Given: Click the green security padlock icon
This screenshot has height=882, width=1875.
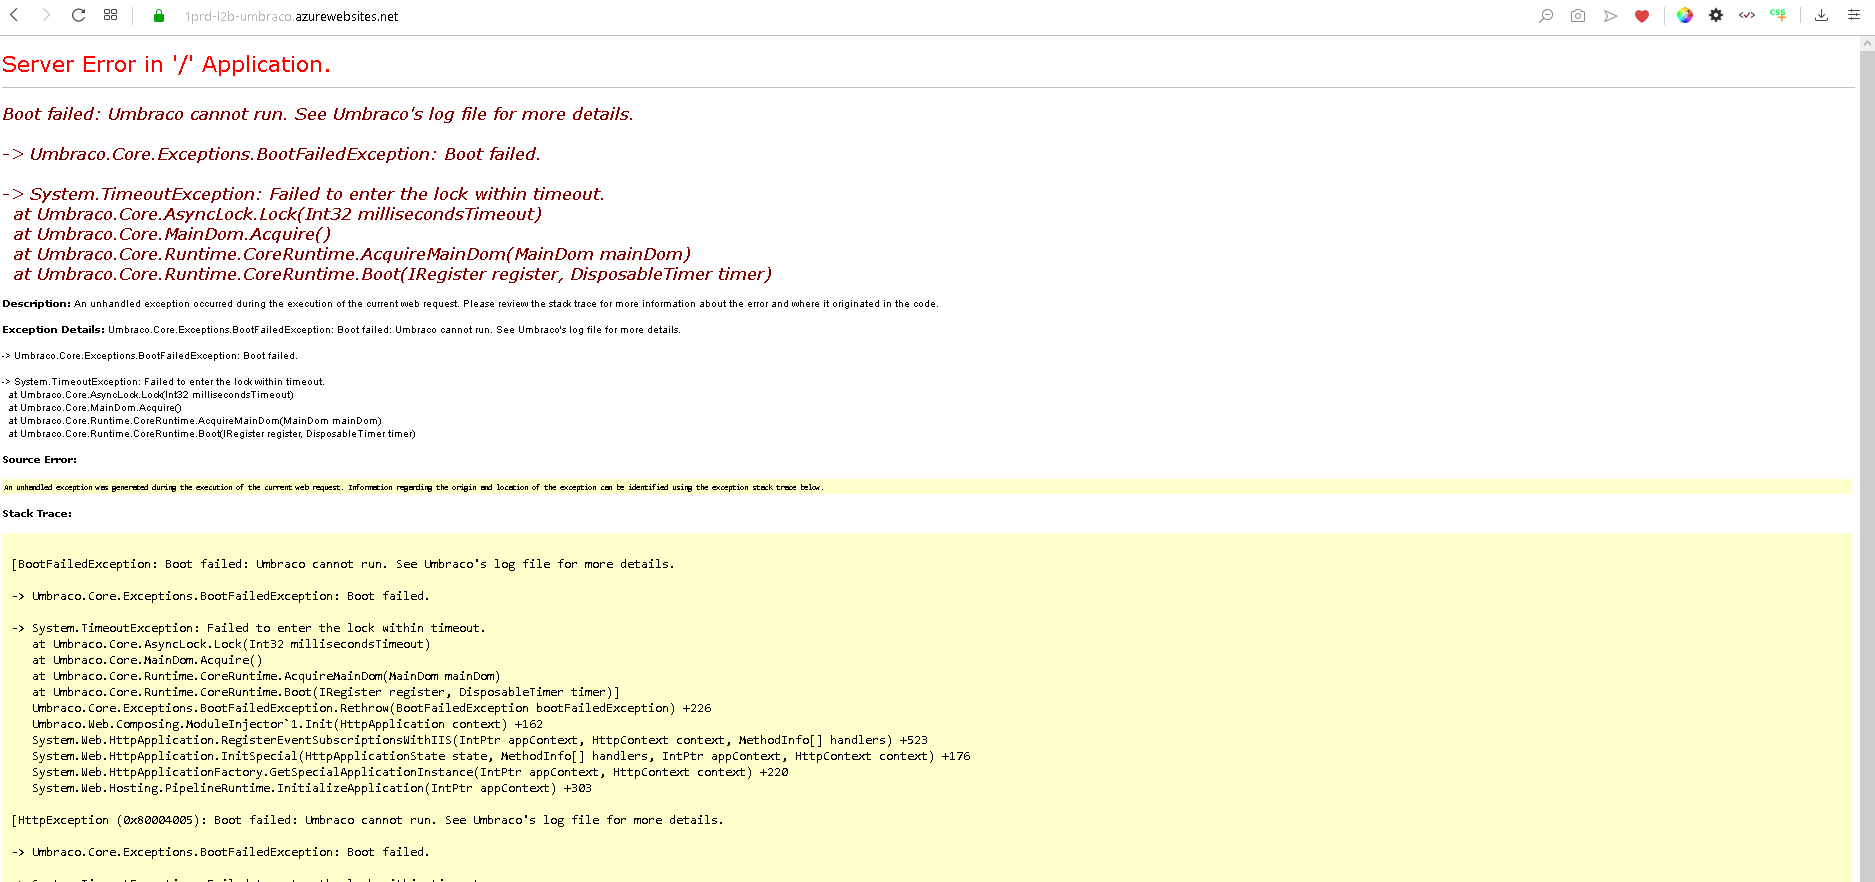Looking at the screenshot, I should 158,16.
